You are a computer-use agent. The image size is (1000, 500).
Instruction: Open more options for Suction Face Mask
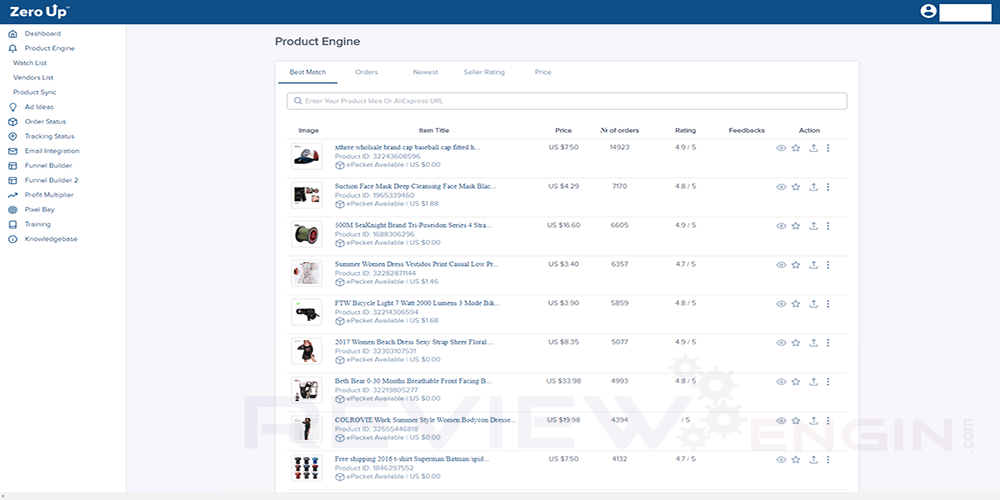coord(828,187)
